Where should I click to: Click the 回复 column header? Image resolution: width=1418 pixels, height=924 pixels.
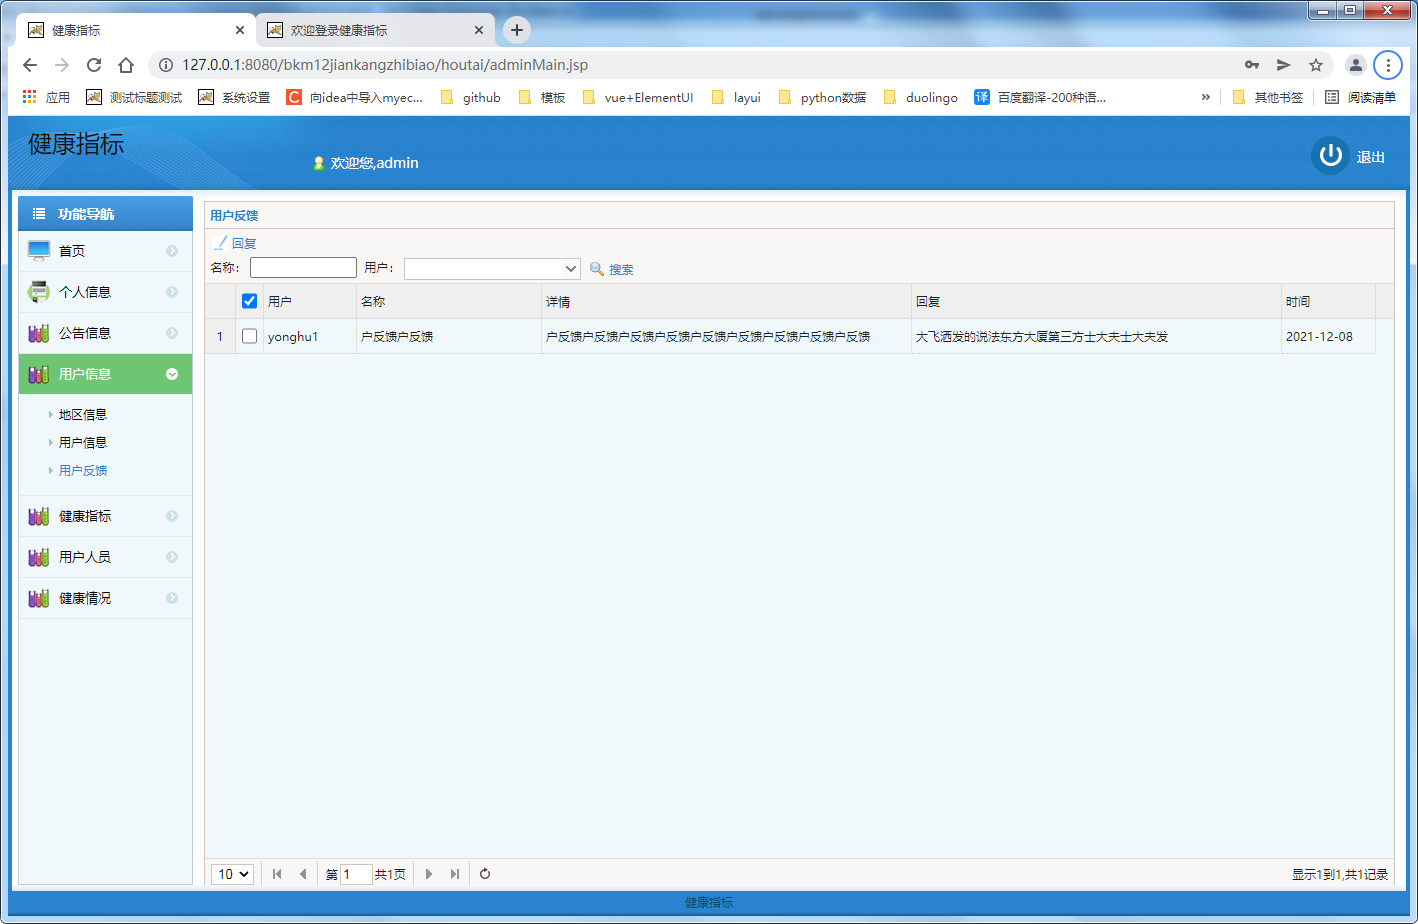[1096, 301]
